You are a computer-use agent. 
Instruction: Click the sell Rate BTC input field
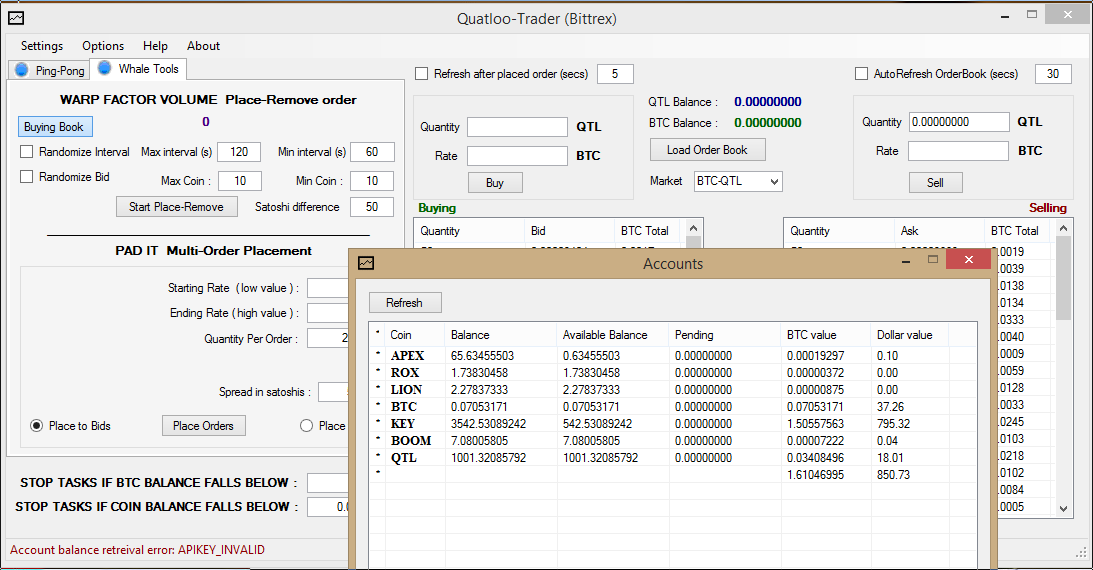(x=958, y=151)
